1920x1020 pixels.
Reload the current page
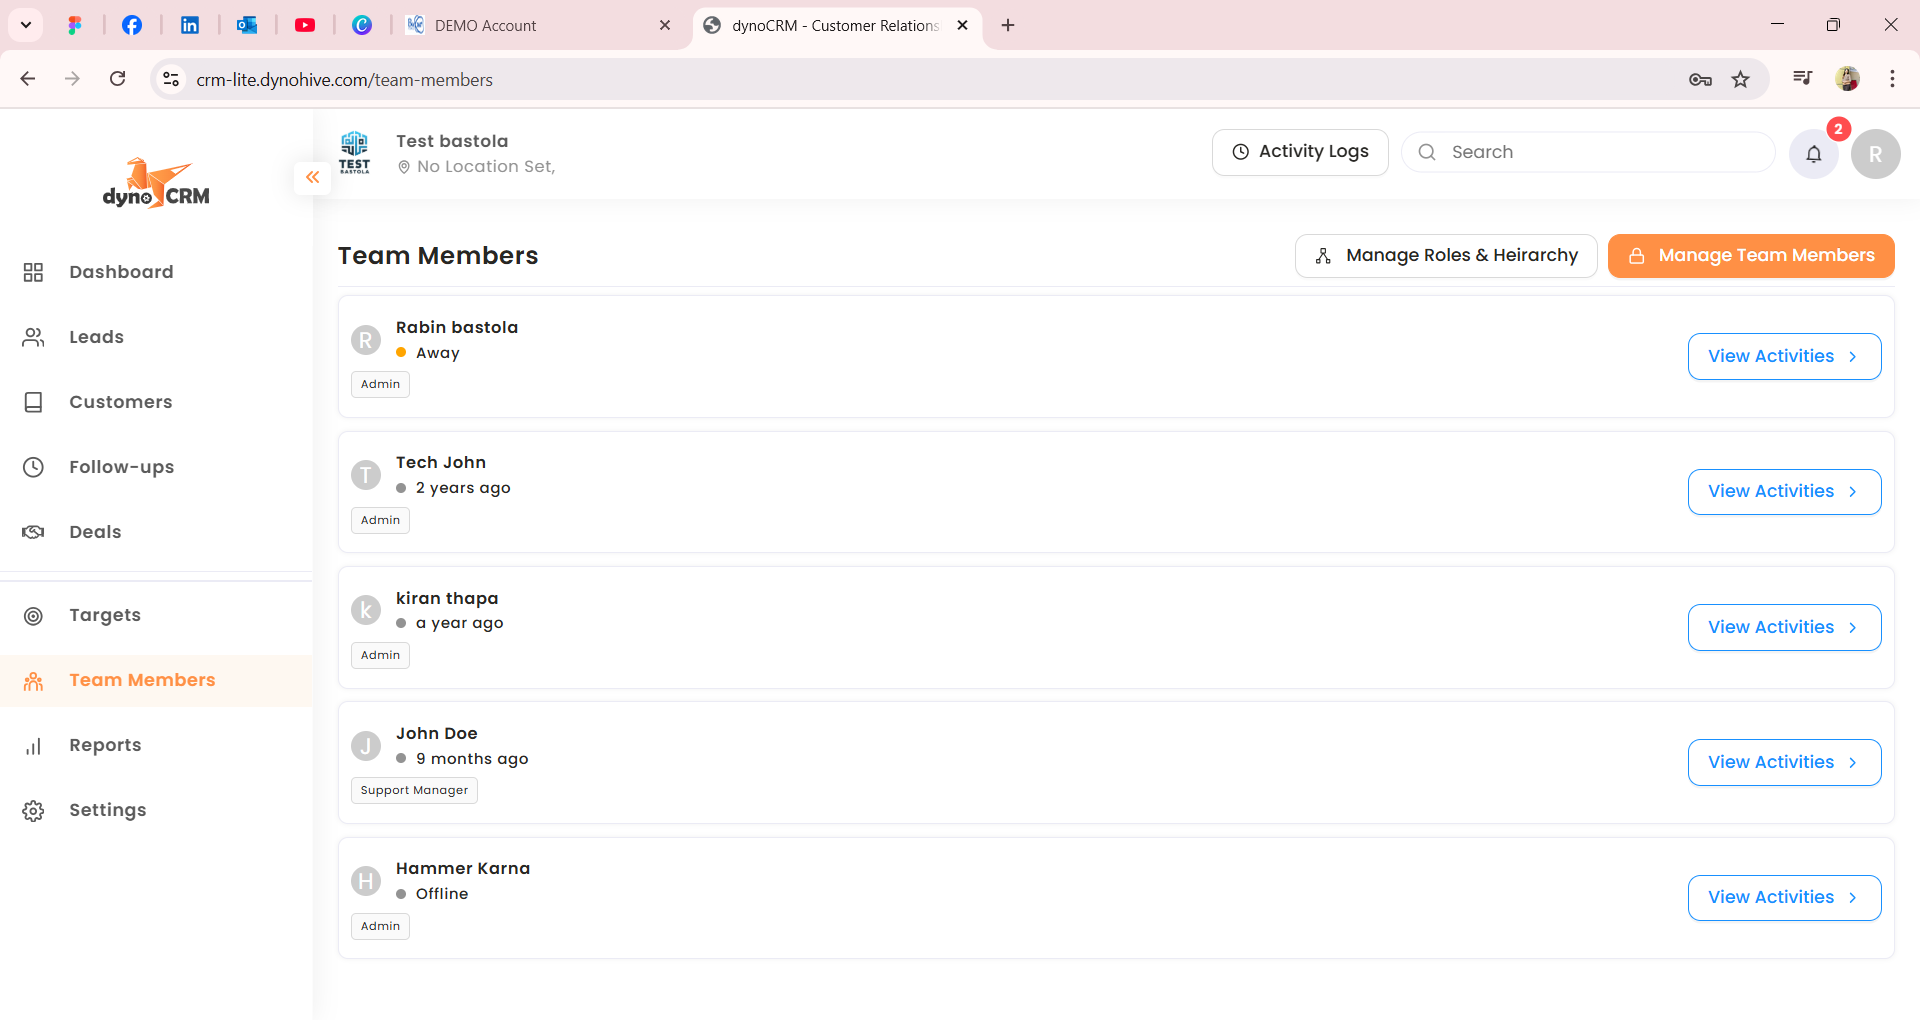[117, 79]
